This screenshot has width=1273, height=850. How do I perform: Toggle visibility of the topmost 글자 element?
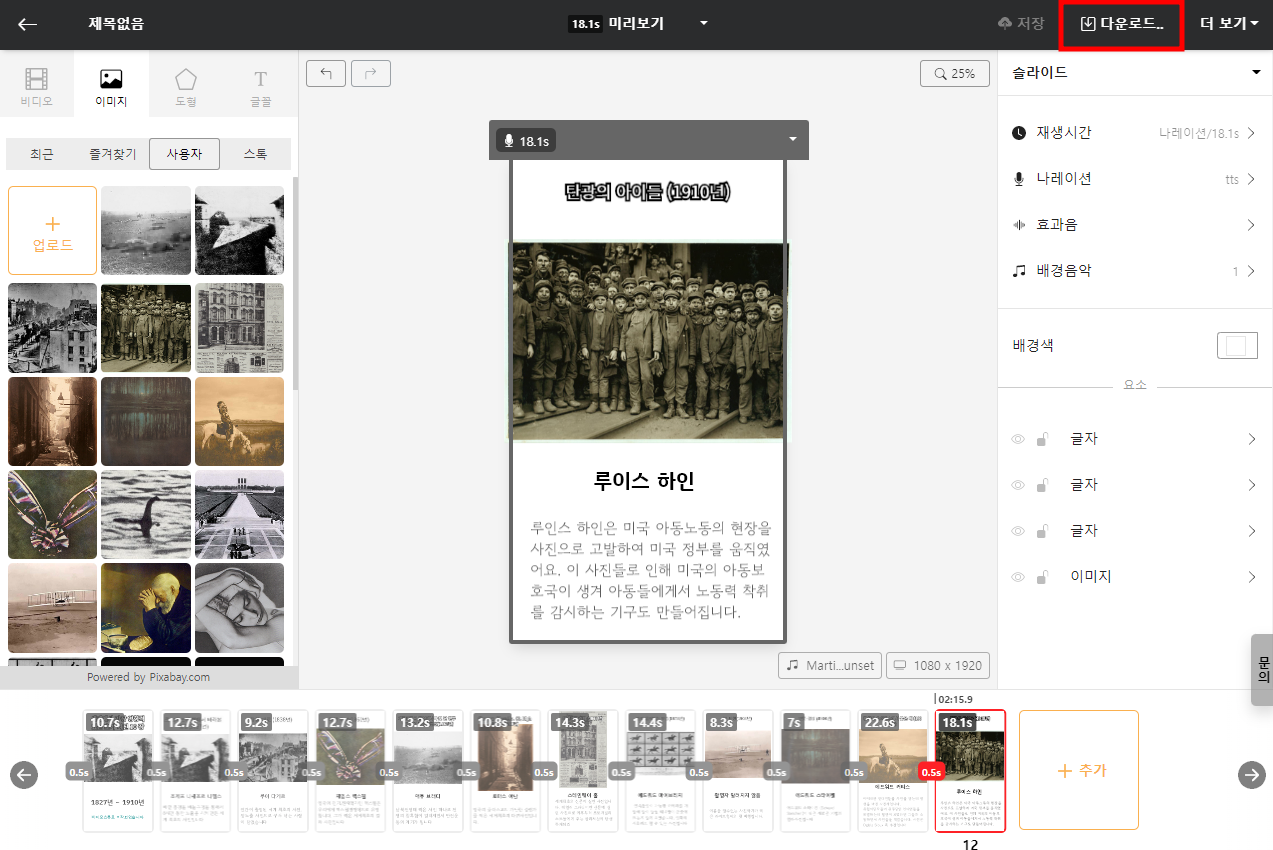click(1018, 439)
